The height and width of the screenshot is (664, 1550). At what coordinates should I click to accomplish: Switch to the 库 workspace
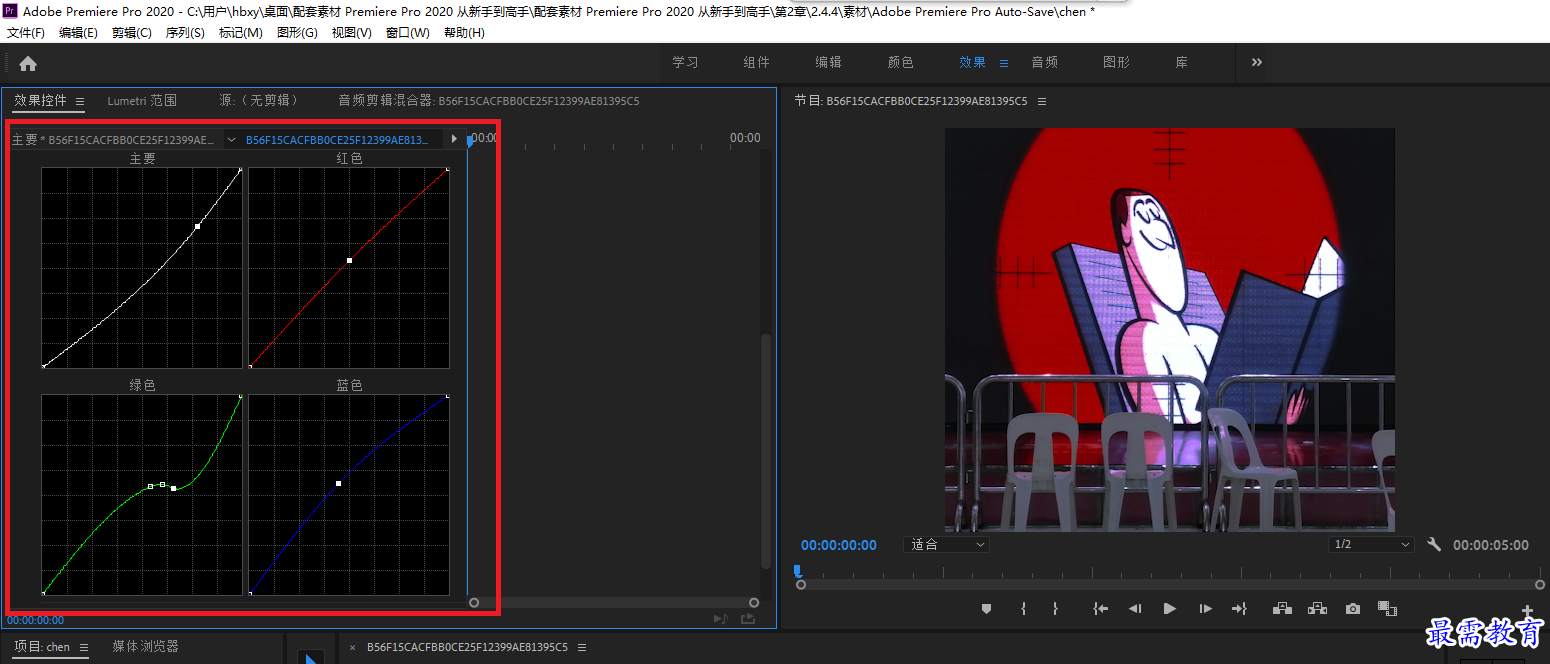(x=1181, y=62)
